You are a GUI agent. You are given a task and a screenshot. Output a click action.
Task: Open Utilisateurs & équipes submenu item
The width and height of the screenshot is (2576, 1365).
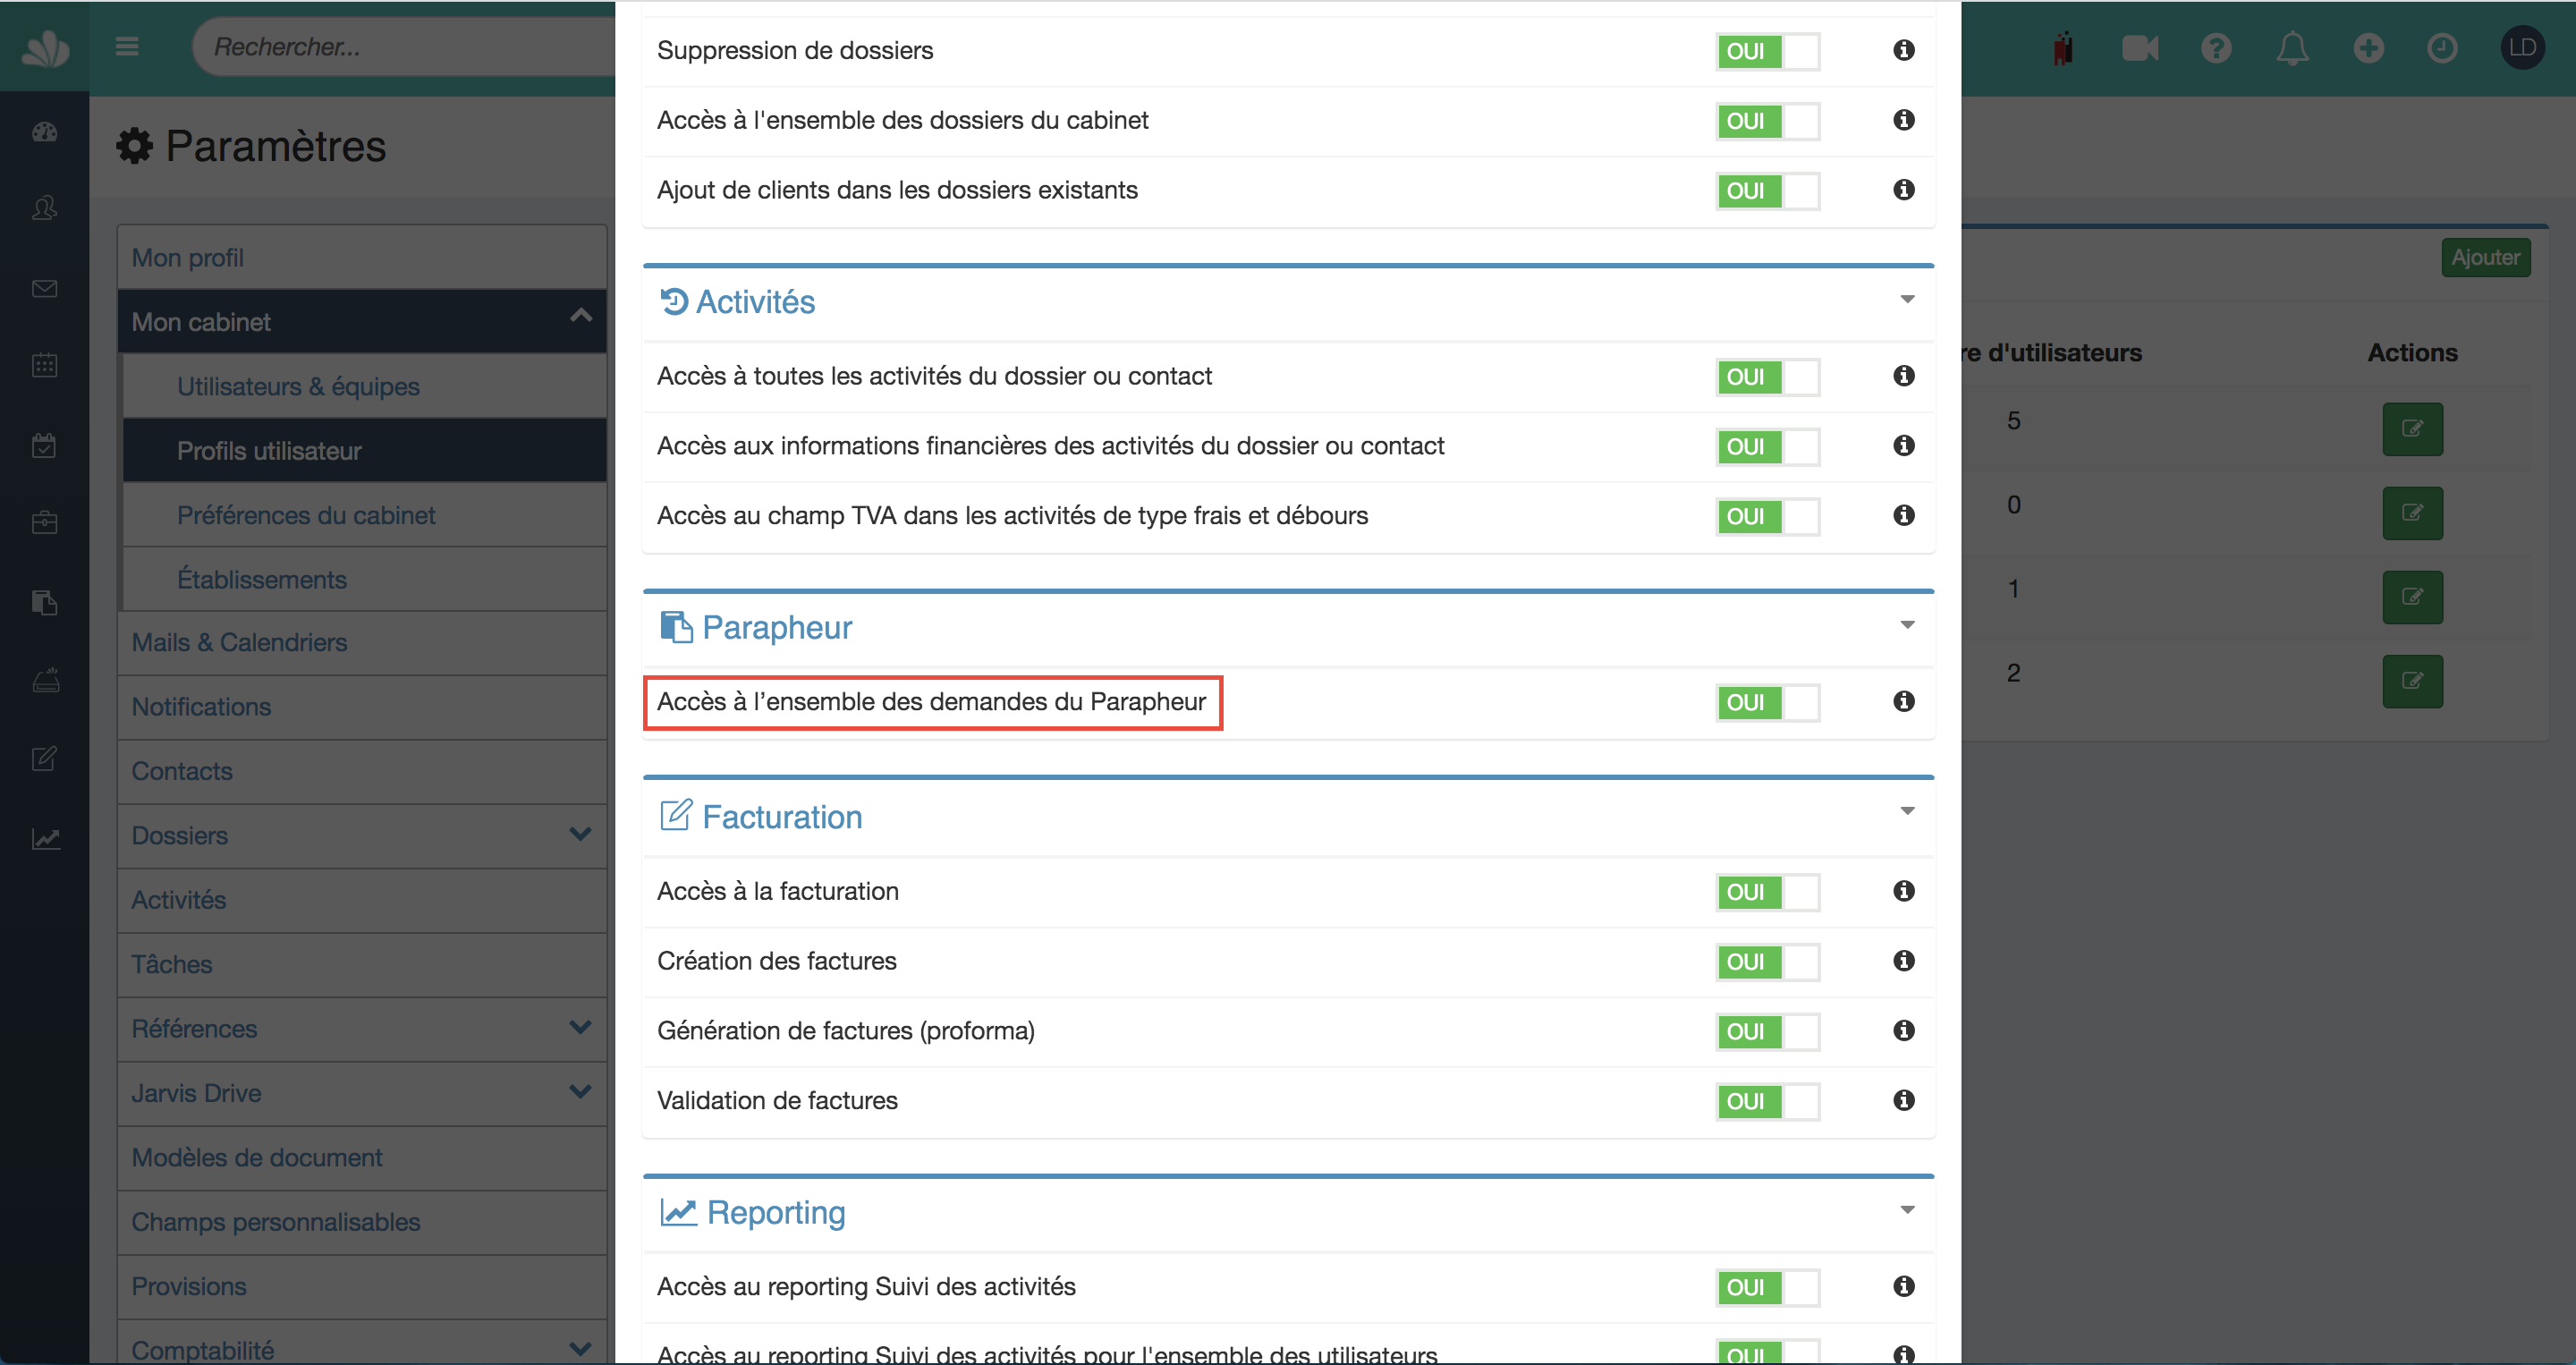point(298,386)
